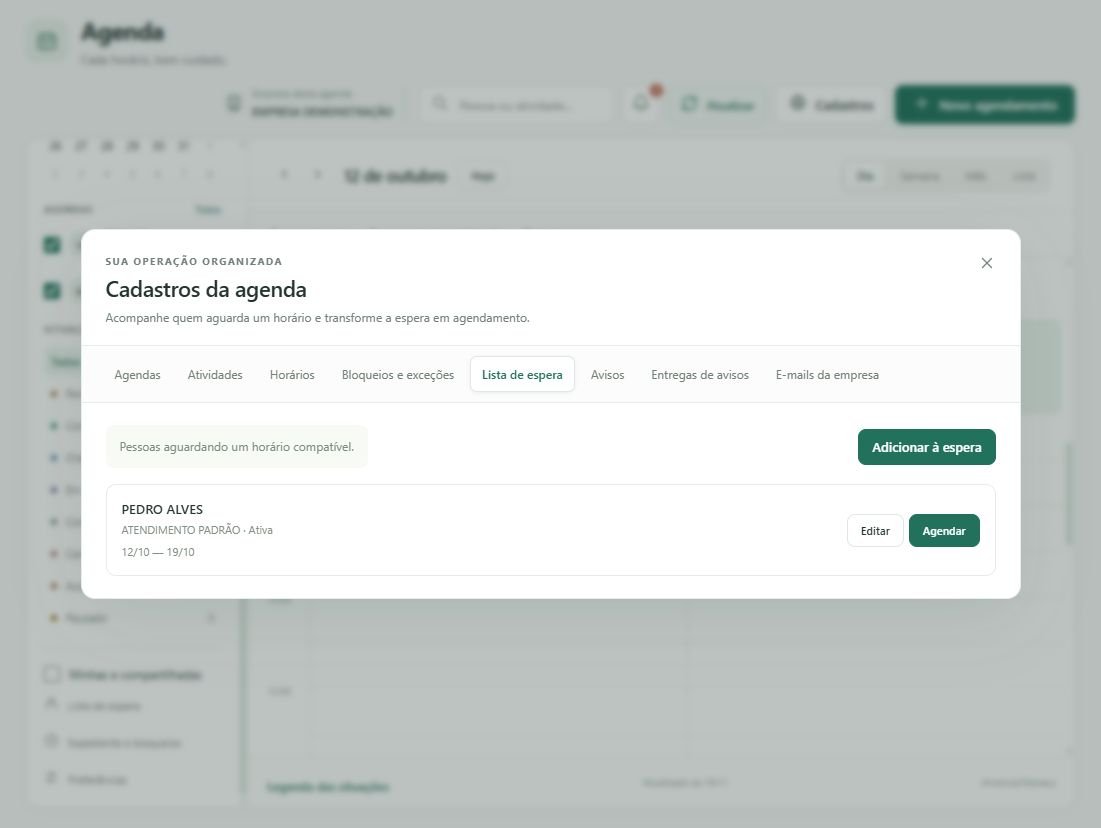Open the Avisos tab
The height and width of the screenshot is (828, 1101).
(607, 374)
